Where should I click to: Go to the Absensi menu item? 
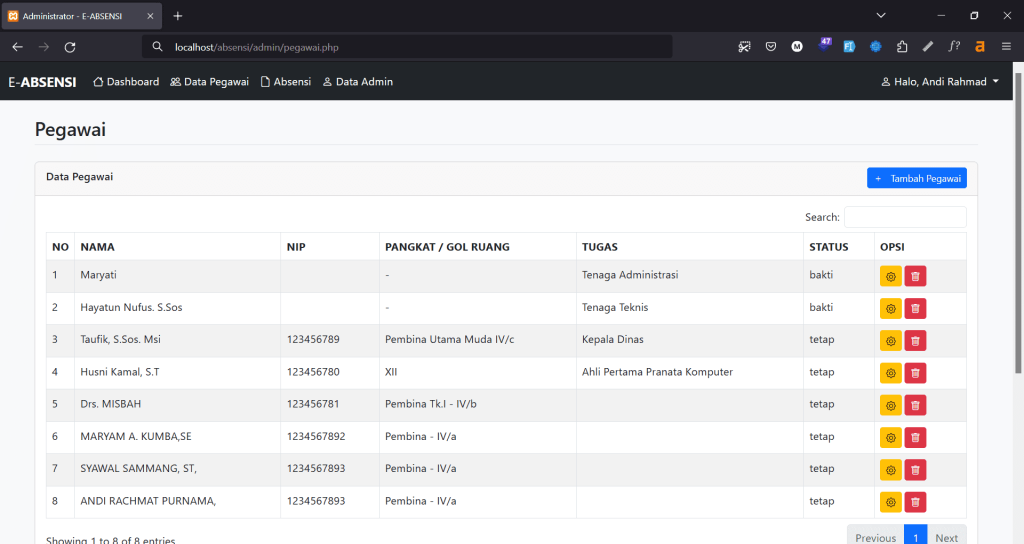pyautogui.click(x=285, y=82)
